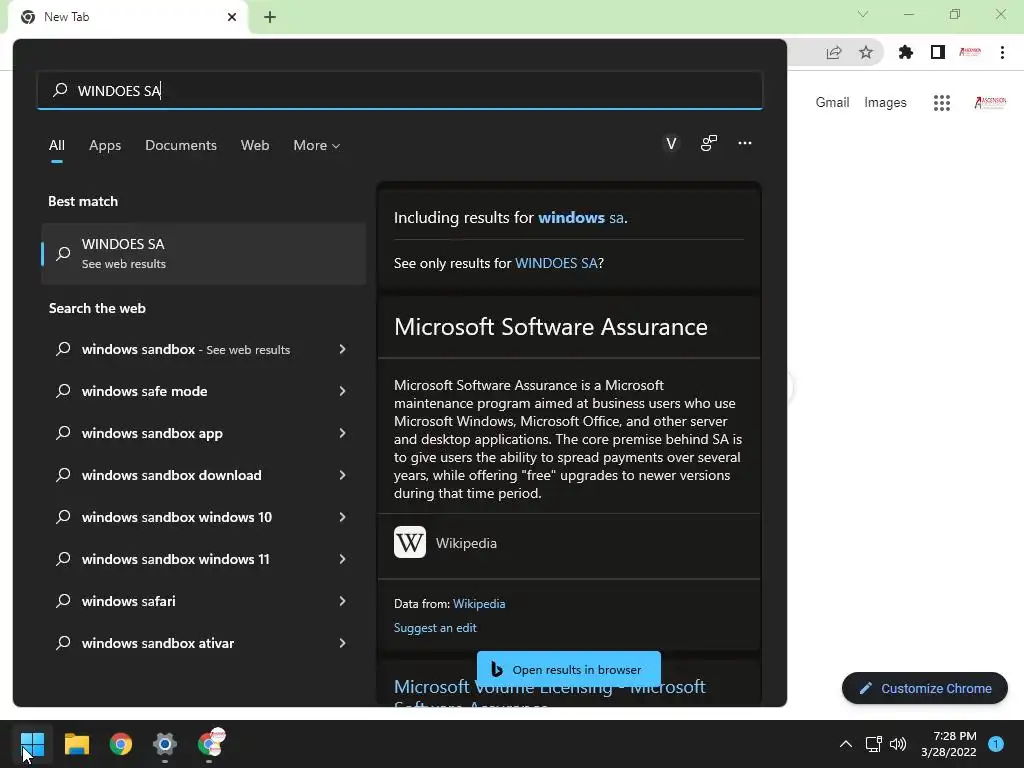Screen dimensions: 1024x768
Task: Close the New Tab tab
Action: pyautogui.click(x=232, y=17)
